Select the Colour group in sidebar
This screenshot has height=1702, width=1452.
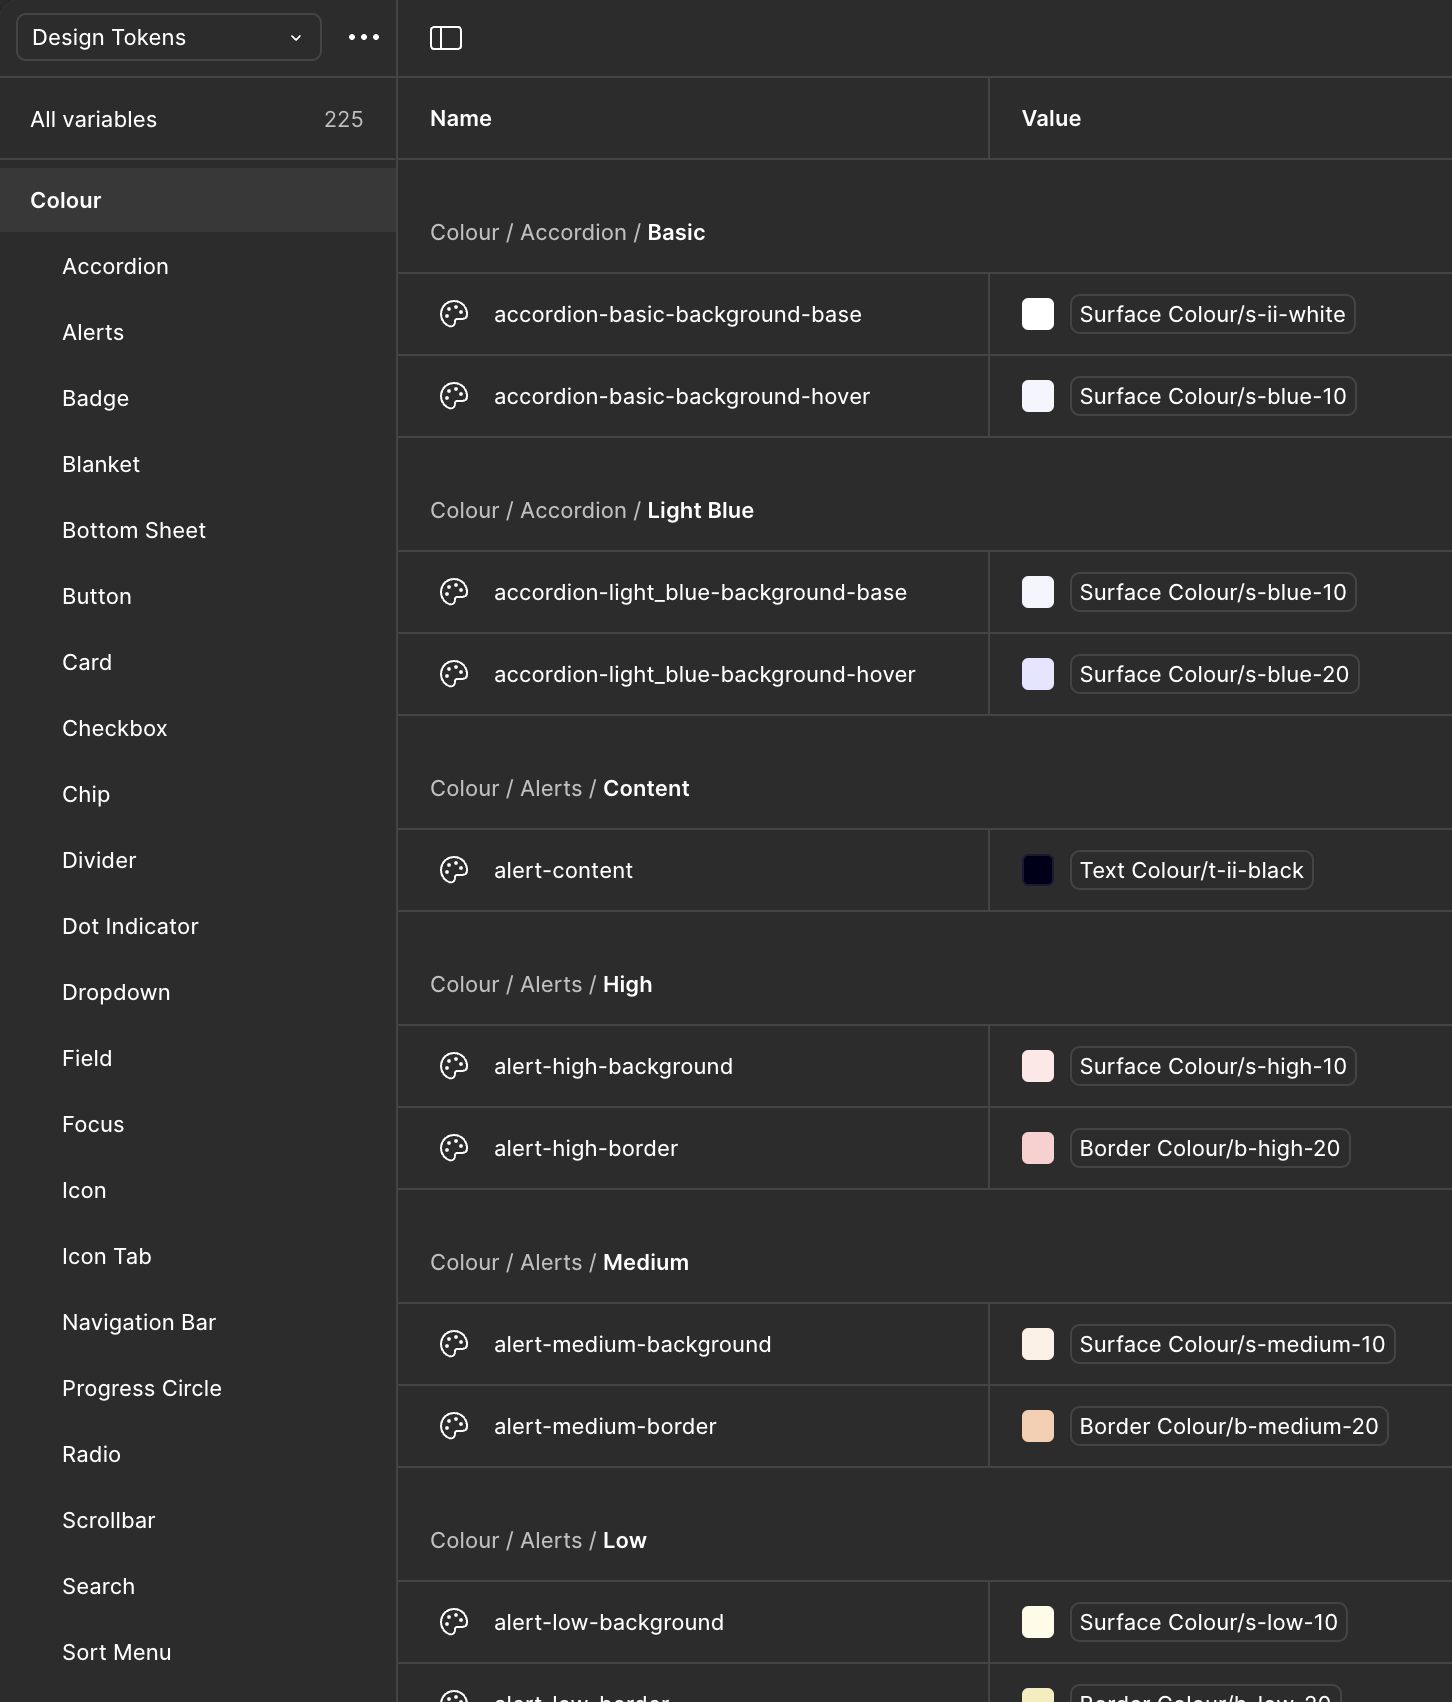click(x=66, y=200)
